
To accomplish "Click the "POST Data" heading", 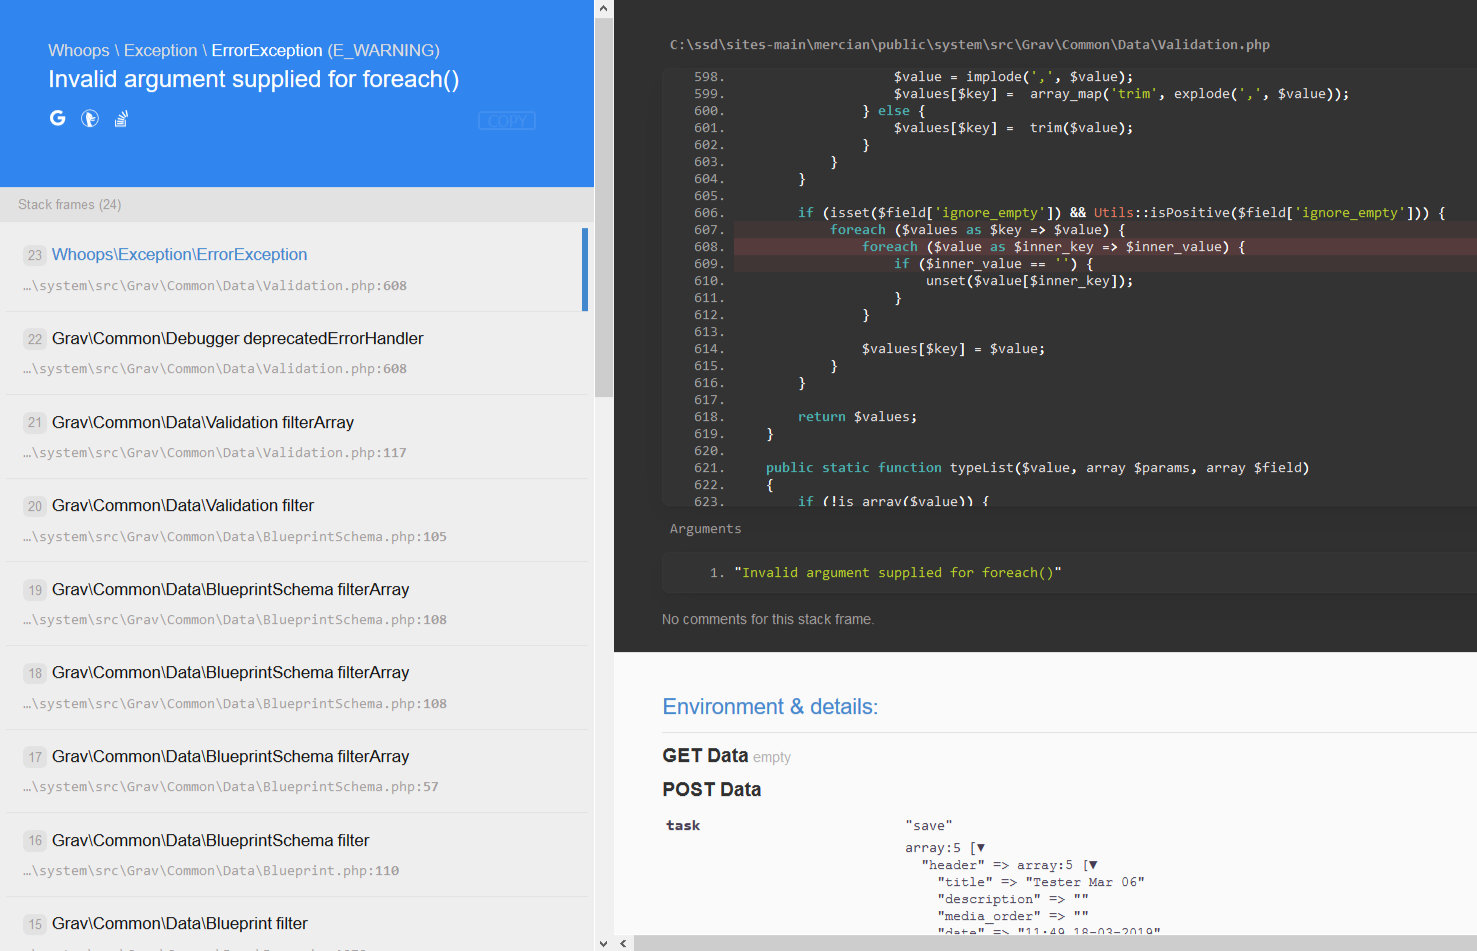I will pos(711,789).
